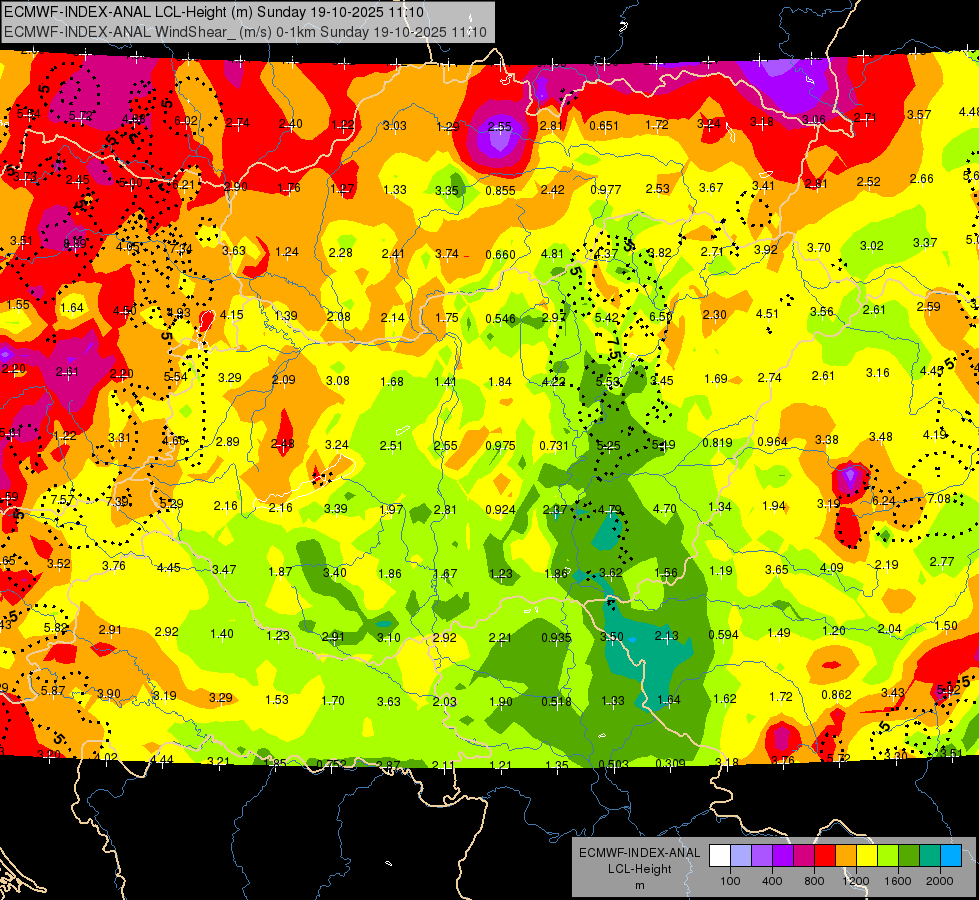Image resolution: width=979 pixels, height=900 pixels.
Task: Click the legend scale label 1200
Action: pos(855,881)
